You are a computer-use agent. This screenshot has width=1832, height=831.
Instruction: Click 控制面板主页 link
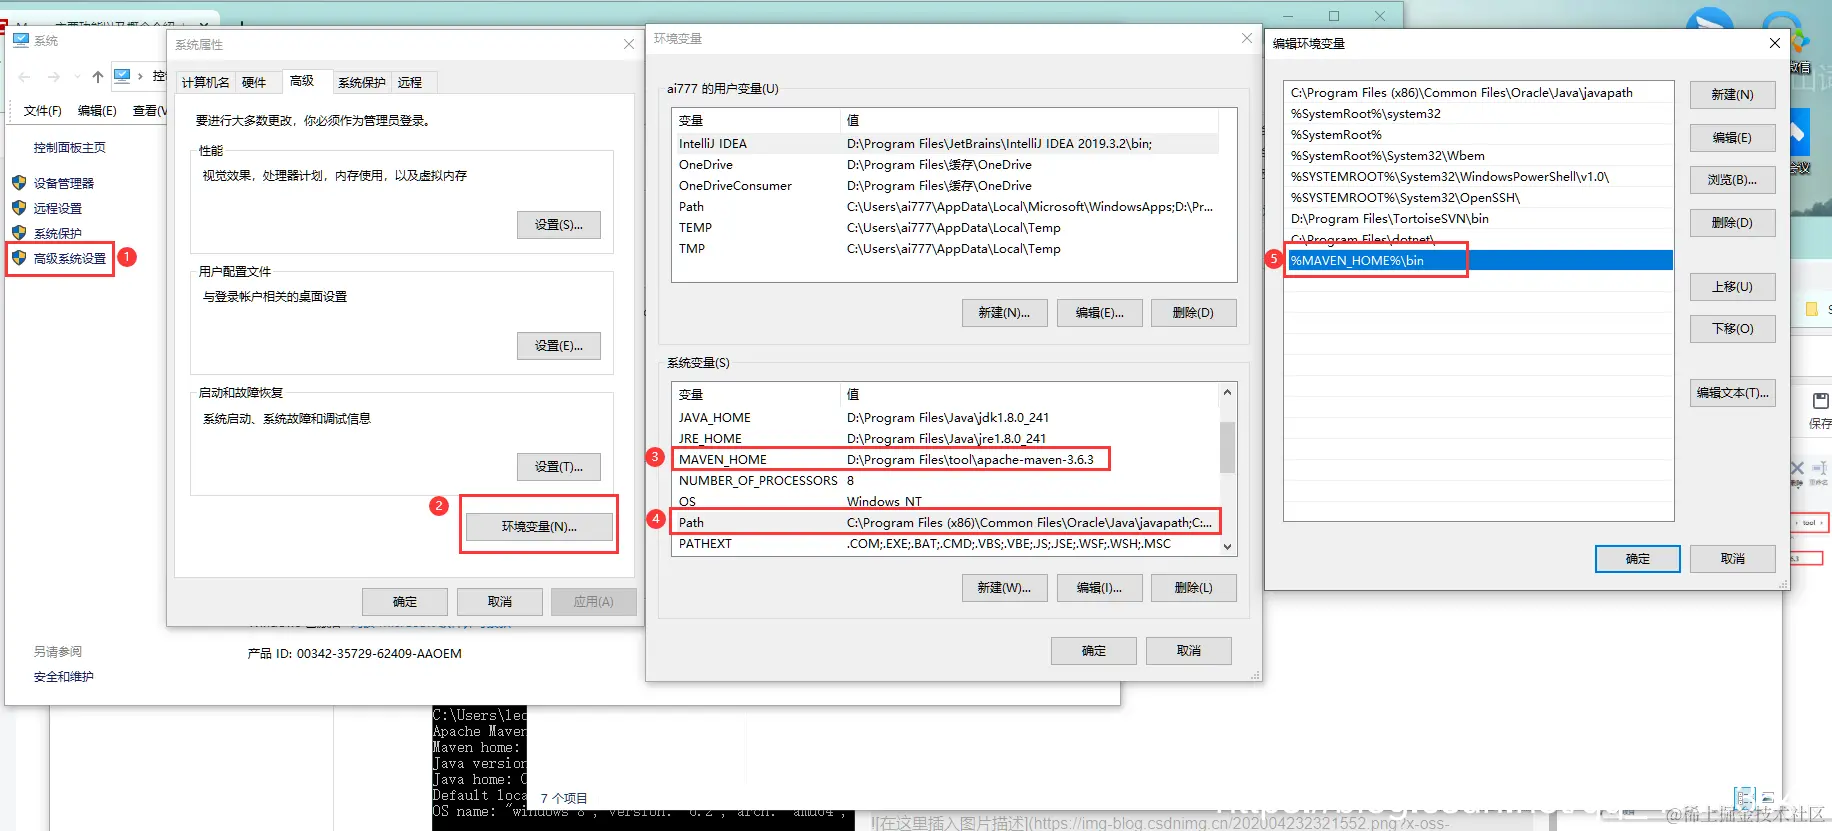(x=69, y=148)
